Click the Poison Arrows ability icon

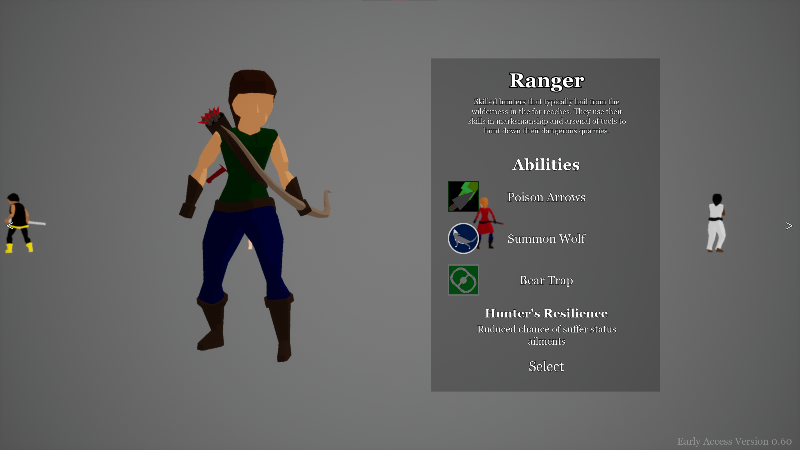click(463, 196)
